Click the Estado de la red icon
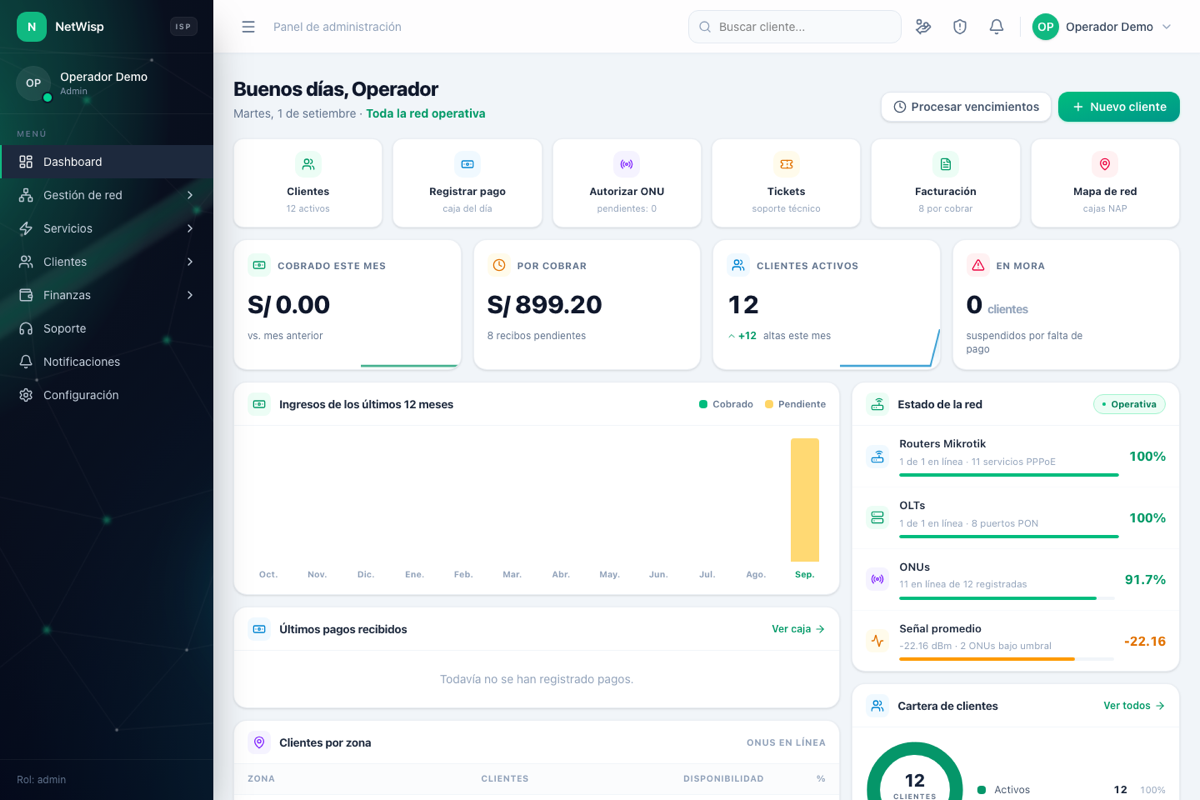Screen dimensions: 1200x800 coord(877,404)
